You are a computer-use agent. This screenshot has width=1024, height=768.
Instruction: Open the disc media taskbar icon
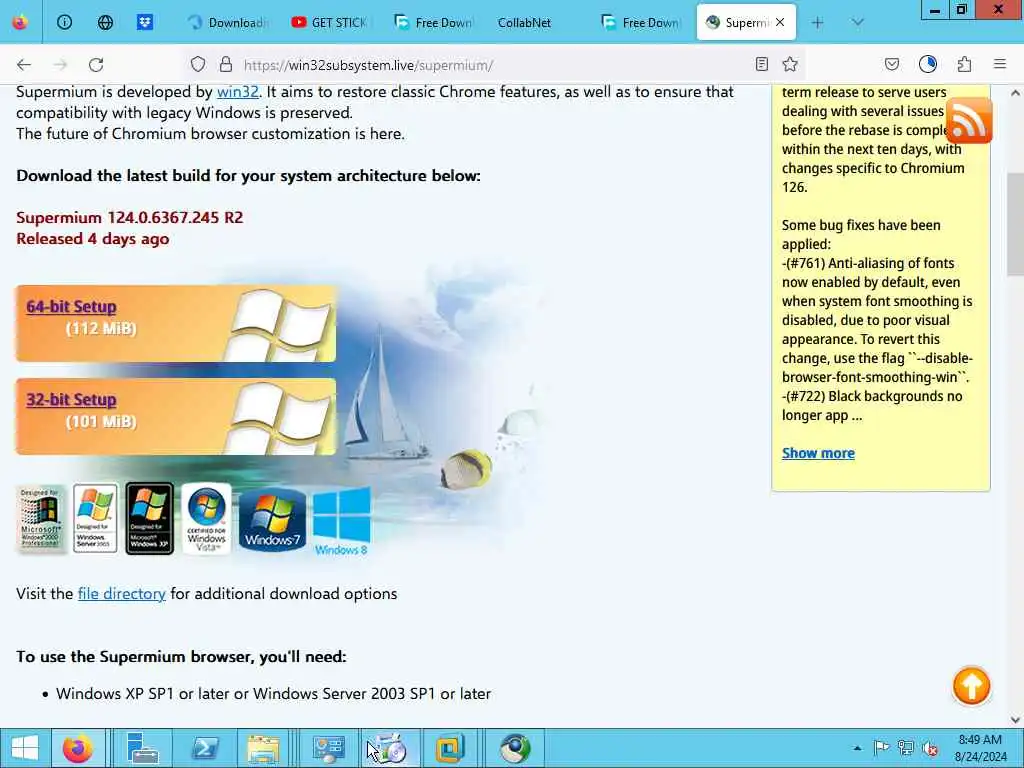click(x=390, y=748)
